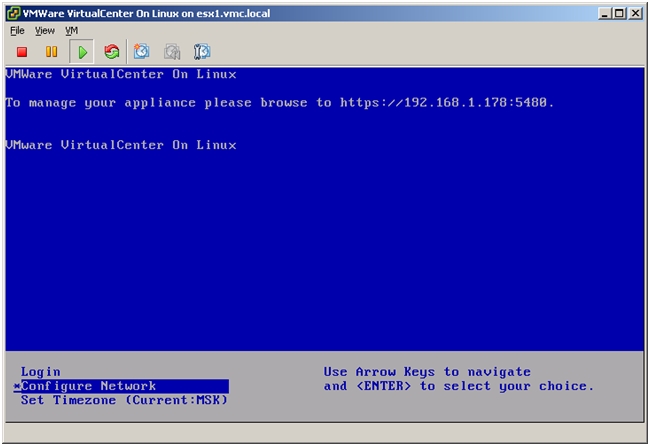Select the Login option in the console
This screenshot has height=446, width=650.
pyautogui.click(x=41, y=372)
